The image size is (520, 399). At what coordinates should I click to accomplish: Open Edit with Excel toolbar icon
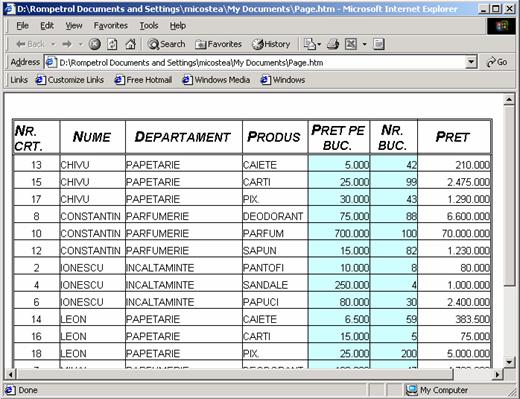point(351,44)
